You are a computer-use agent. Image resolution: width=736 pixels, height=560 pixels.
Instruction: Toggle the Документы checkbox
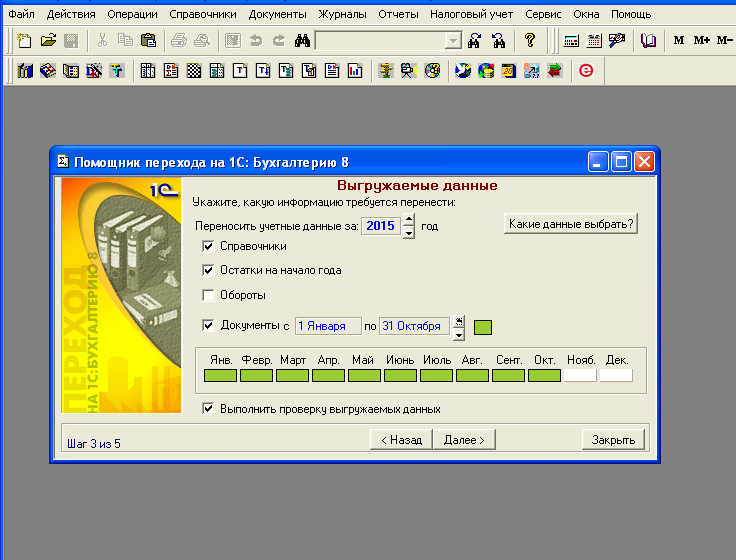tap(208, 325)
